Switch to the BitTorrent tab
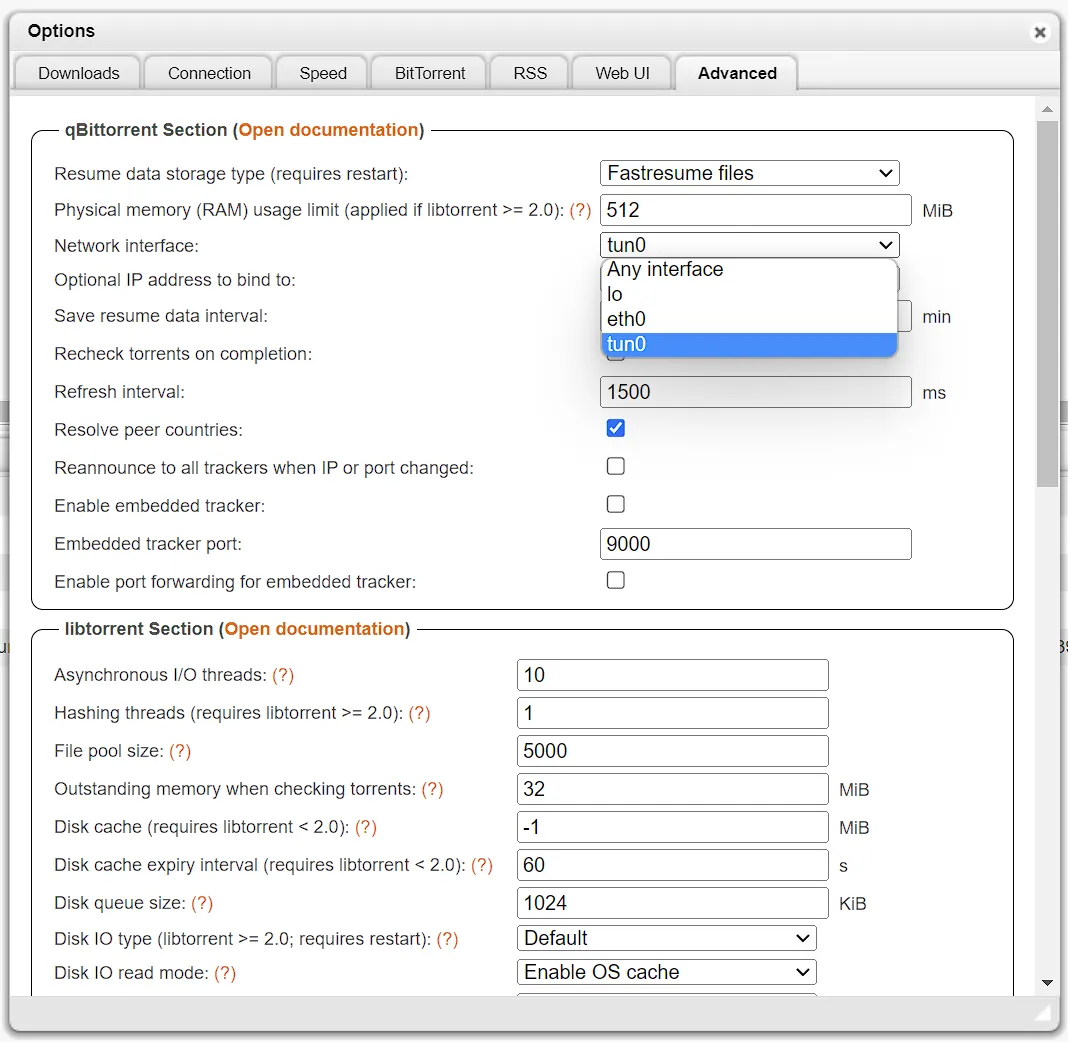The image size is (1068, 1042). tap(430, 73)
